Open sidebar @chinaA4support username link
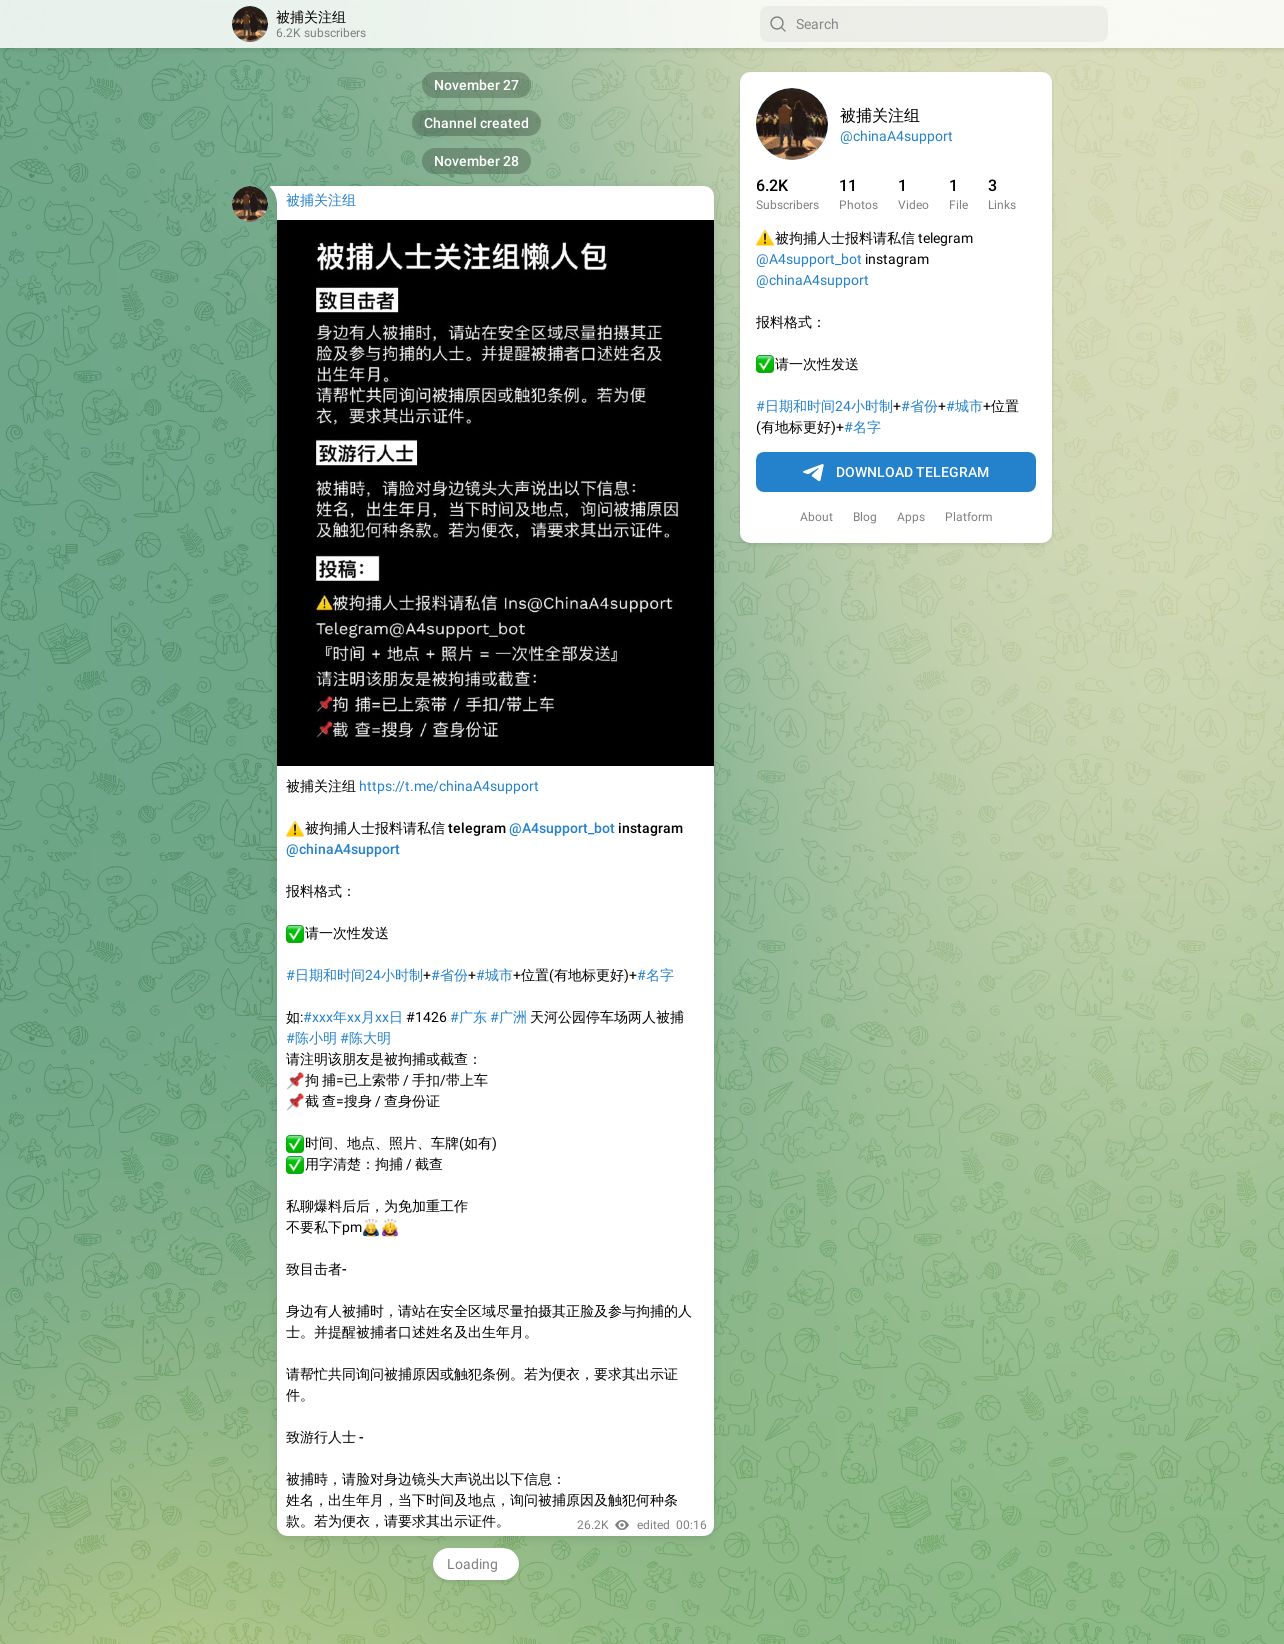The image size is (1284, 1644). (896, 136)
